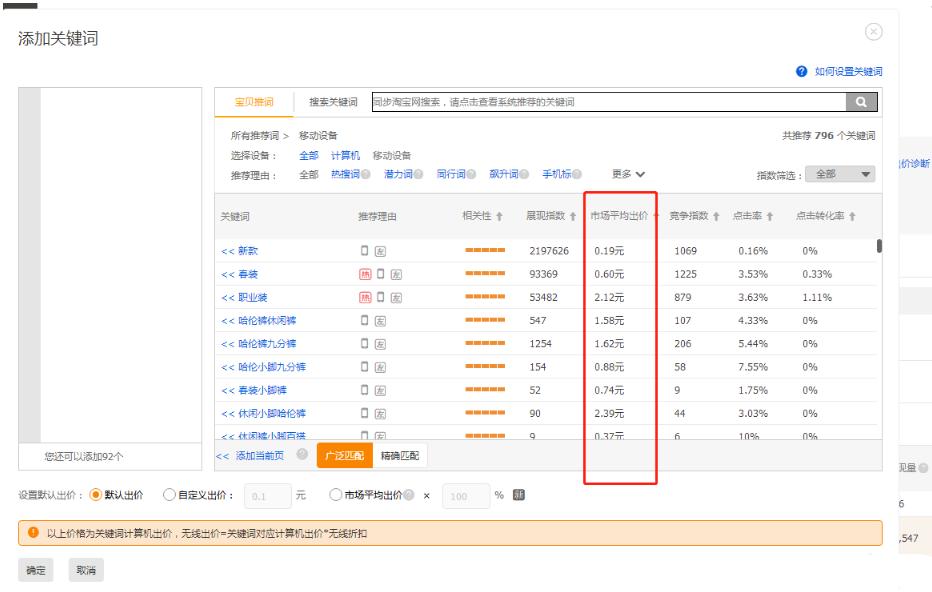Switch to 精确匹配 match type
932x592 pixels.
tap(400, 456)
